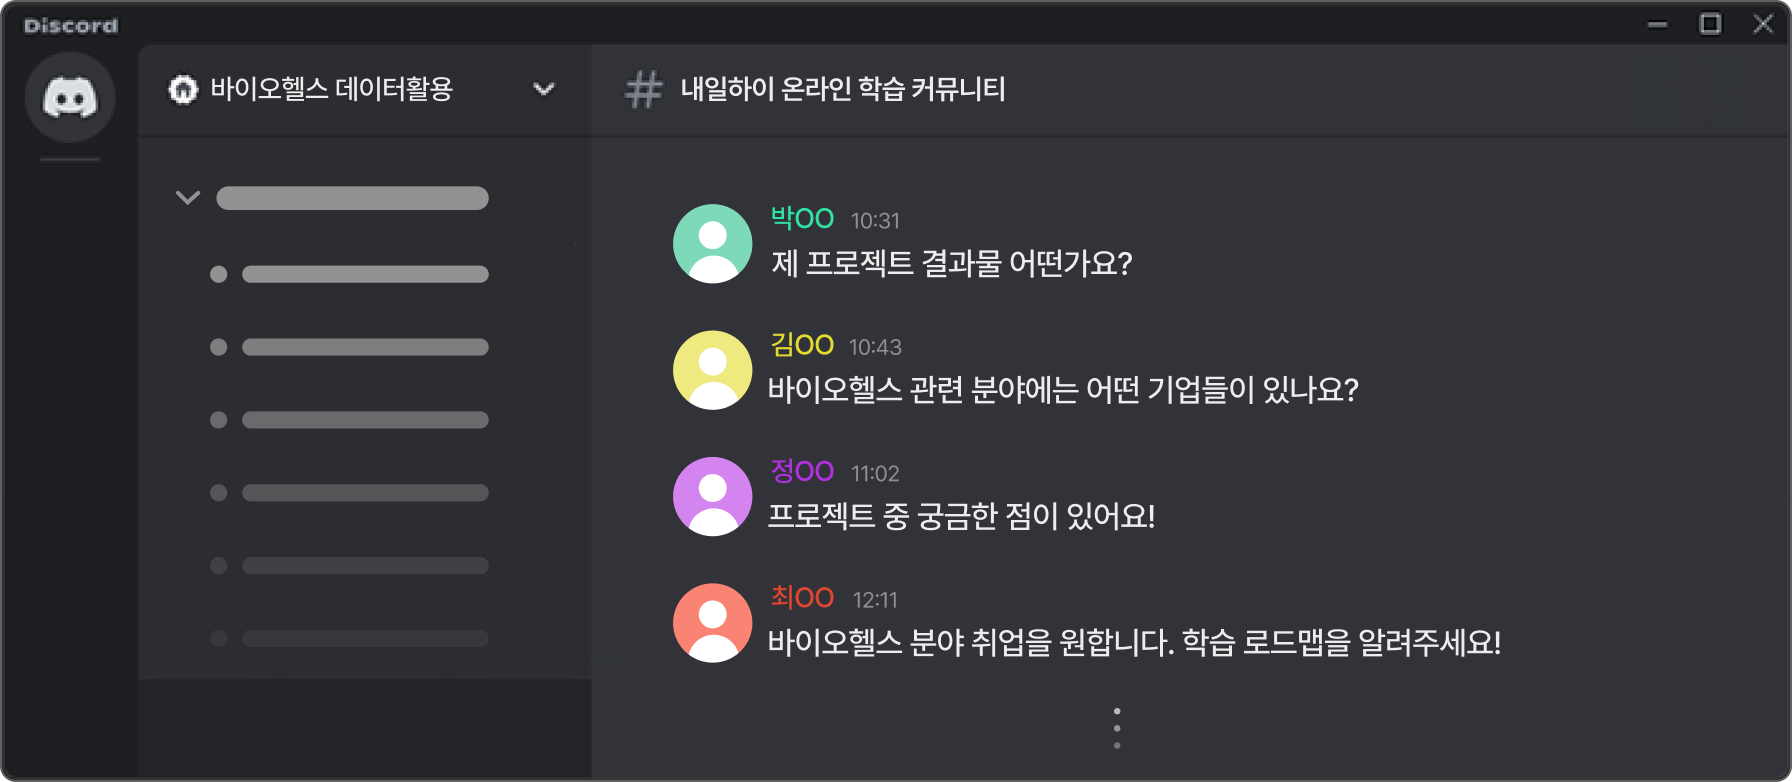Image resolution: width=1792 pixels, height=782 pixels.
Task: Click the server icon beside 바이오헬스 데이터활용
Action: click(183, 90)
